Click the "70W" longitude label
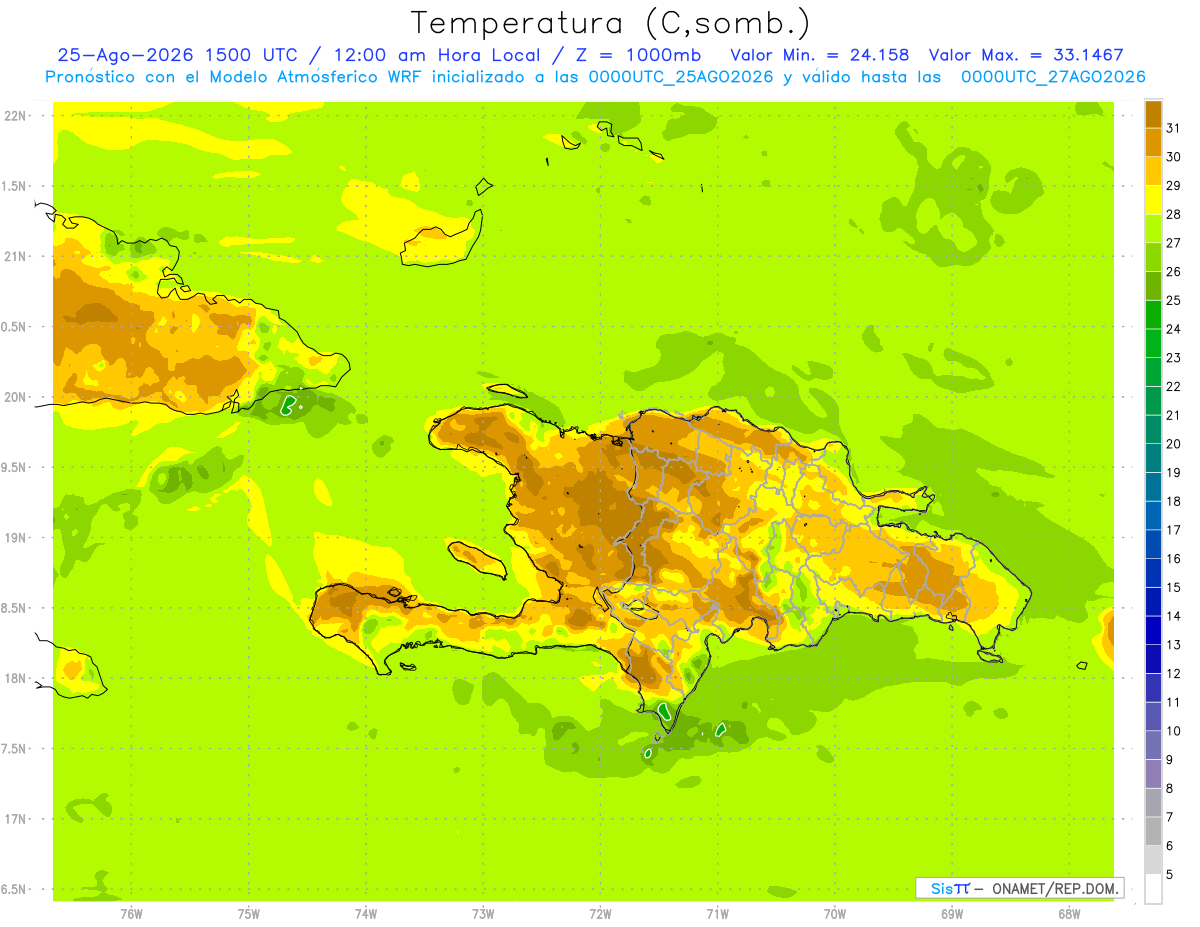This screenshot has height=927, width=1200. pos(835,913)
